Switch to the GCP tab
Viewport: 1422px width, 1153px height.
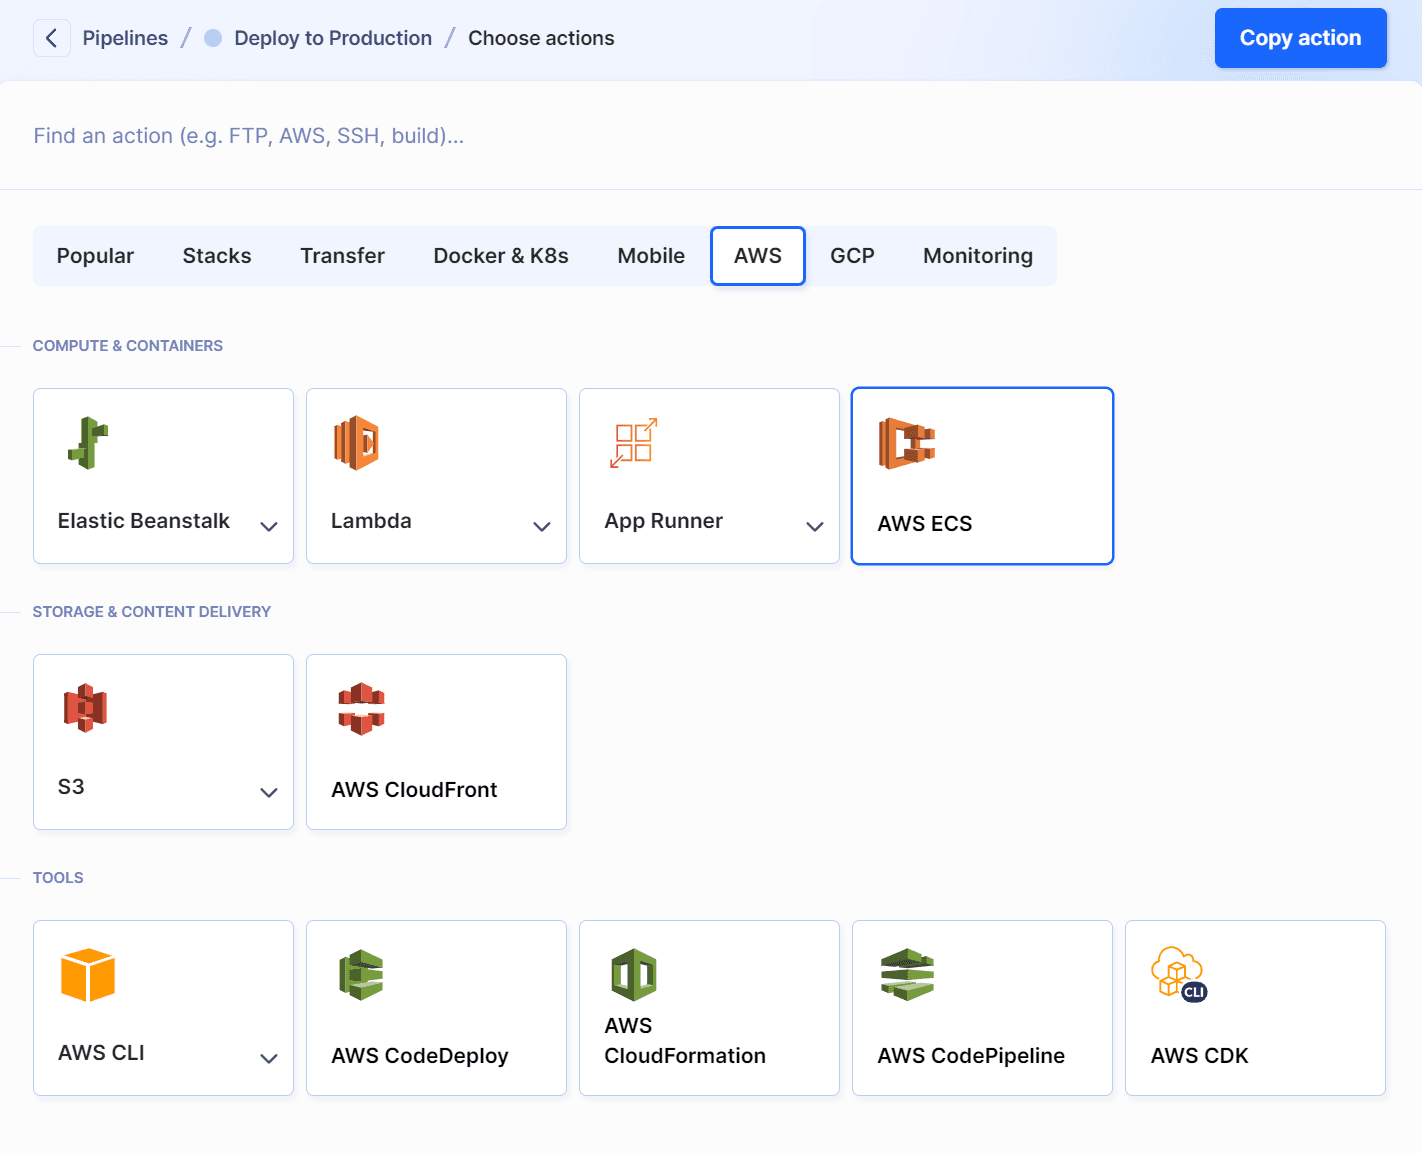point(852,256)
